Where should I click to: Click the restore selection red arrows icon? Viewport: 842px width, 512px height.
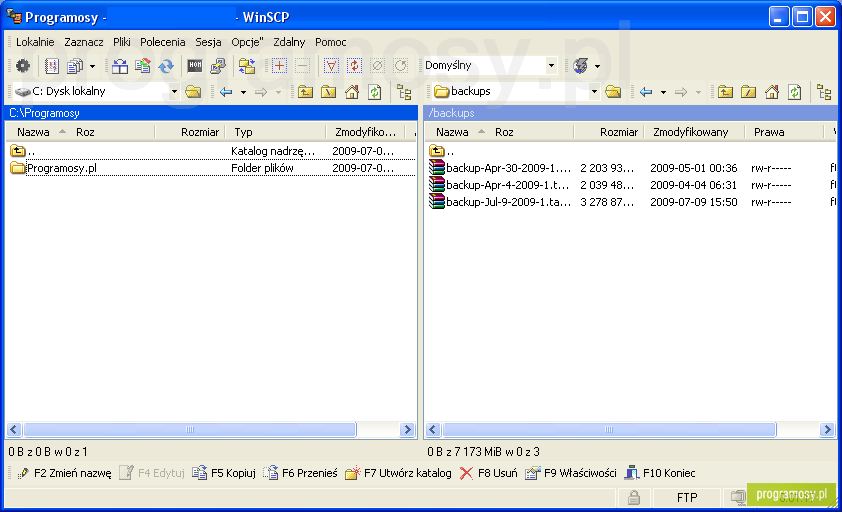(354, 66)
